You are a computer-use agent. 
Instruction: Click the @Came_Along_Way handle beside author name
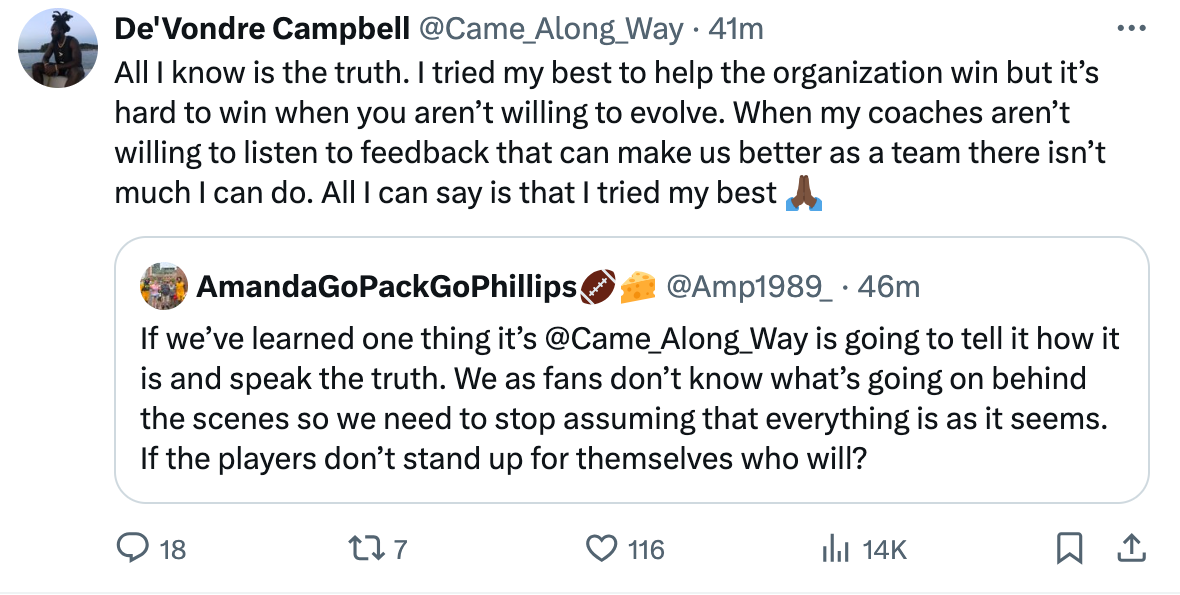pos(549,30)
